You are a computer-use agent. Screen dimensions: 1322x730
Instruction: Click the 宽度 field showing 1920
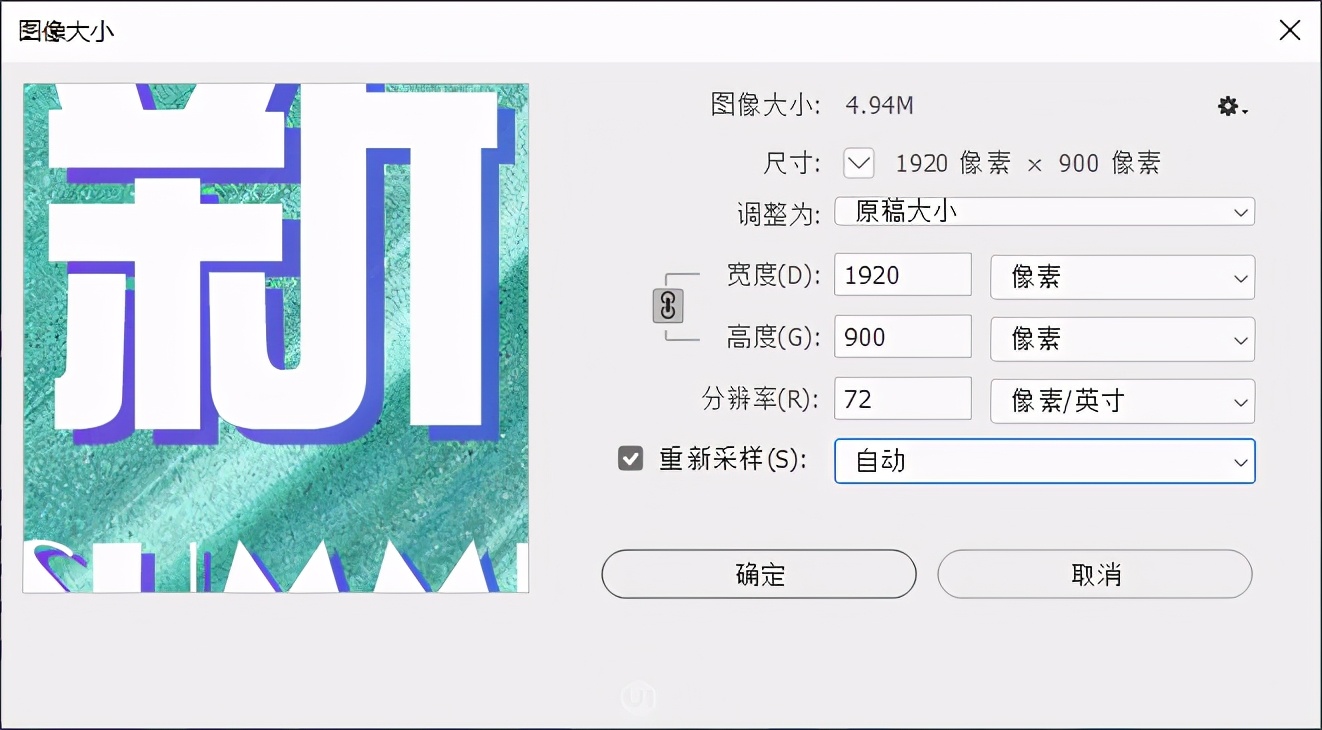coord(902,276)
